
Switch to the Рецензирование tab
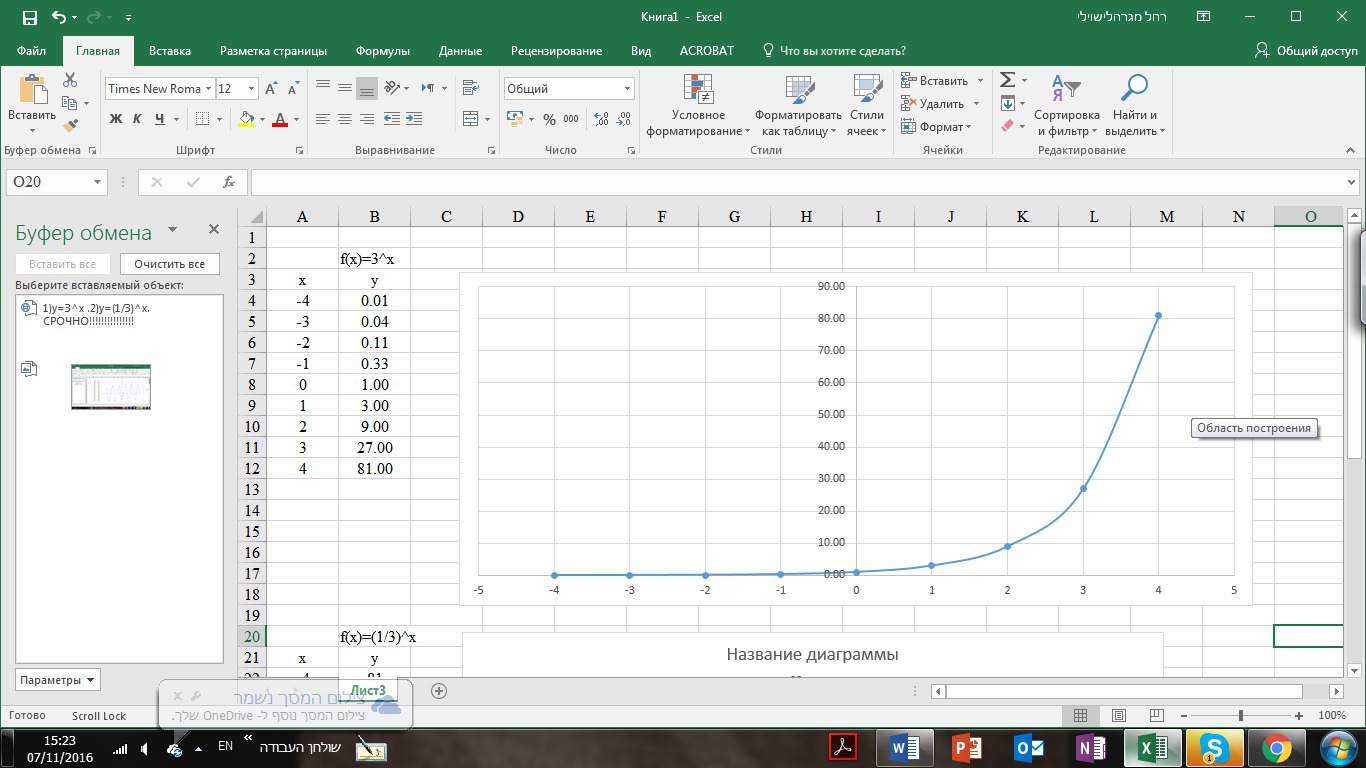[556, 51]
